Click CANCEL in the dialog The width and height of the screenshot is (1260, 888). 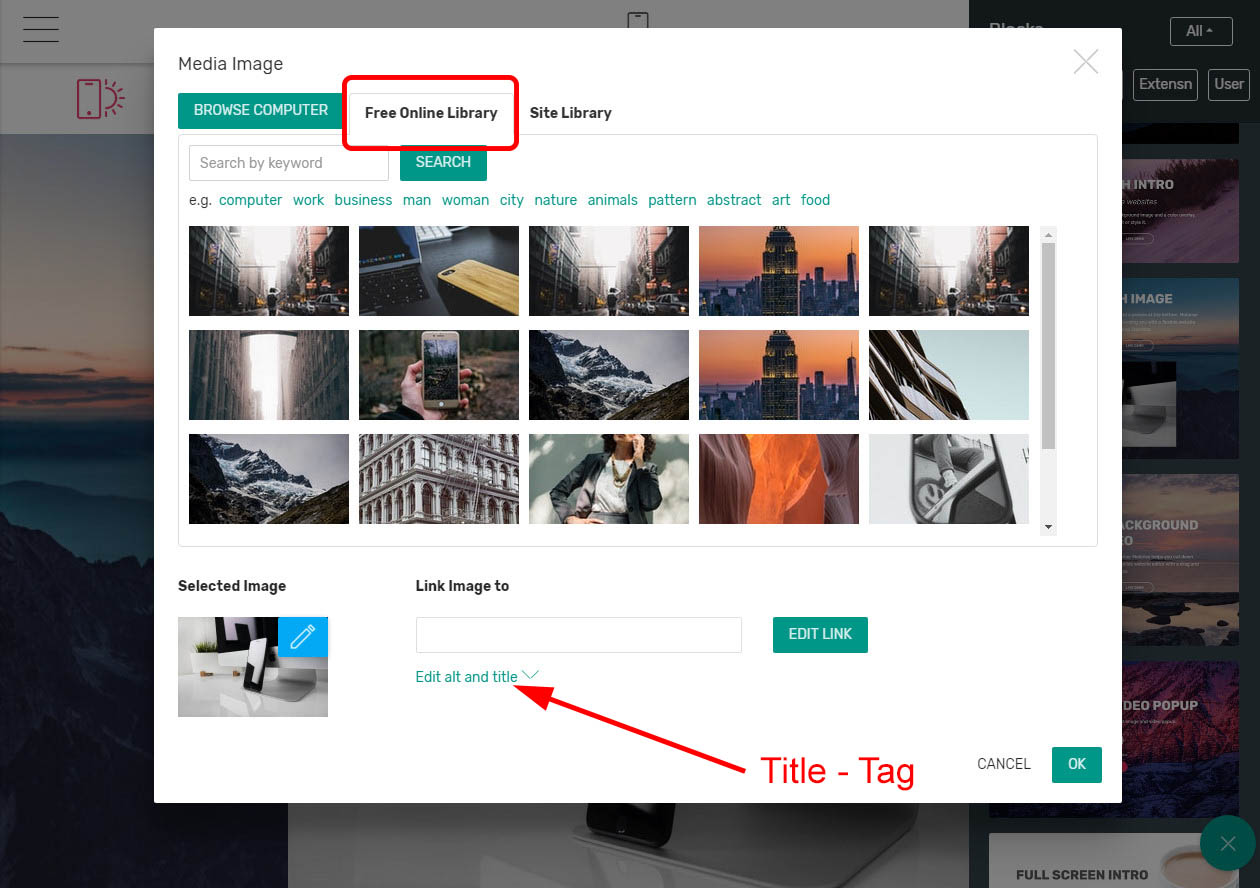(1004, 764)
